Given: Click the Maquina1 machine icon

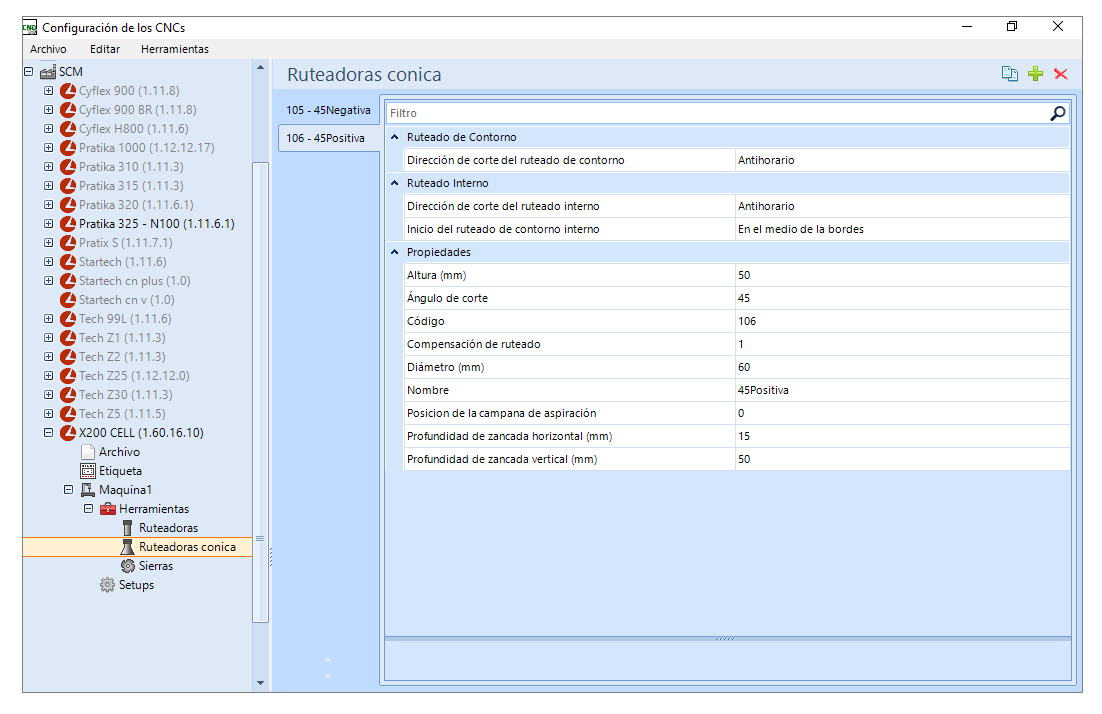Looking at the screenshot, I should coord(88,490).
